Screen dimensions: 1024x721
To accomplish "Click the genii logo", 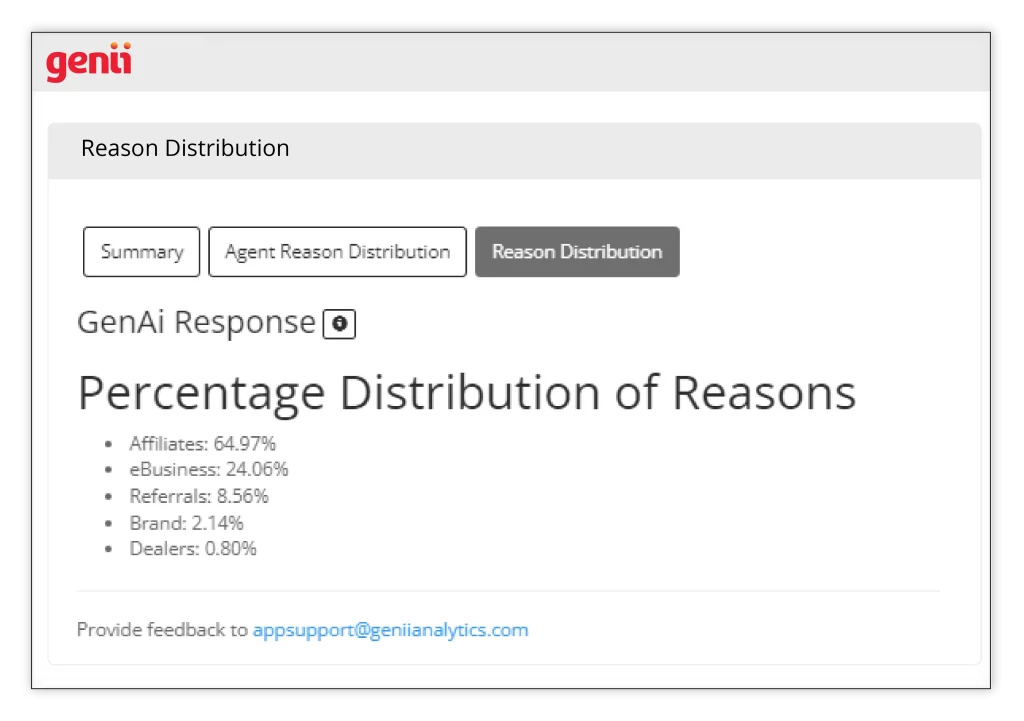I will pos(89,64).
